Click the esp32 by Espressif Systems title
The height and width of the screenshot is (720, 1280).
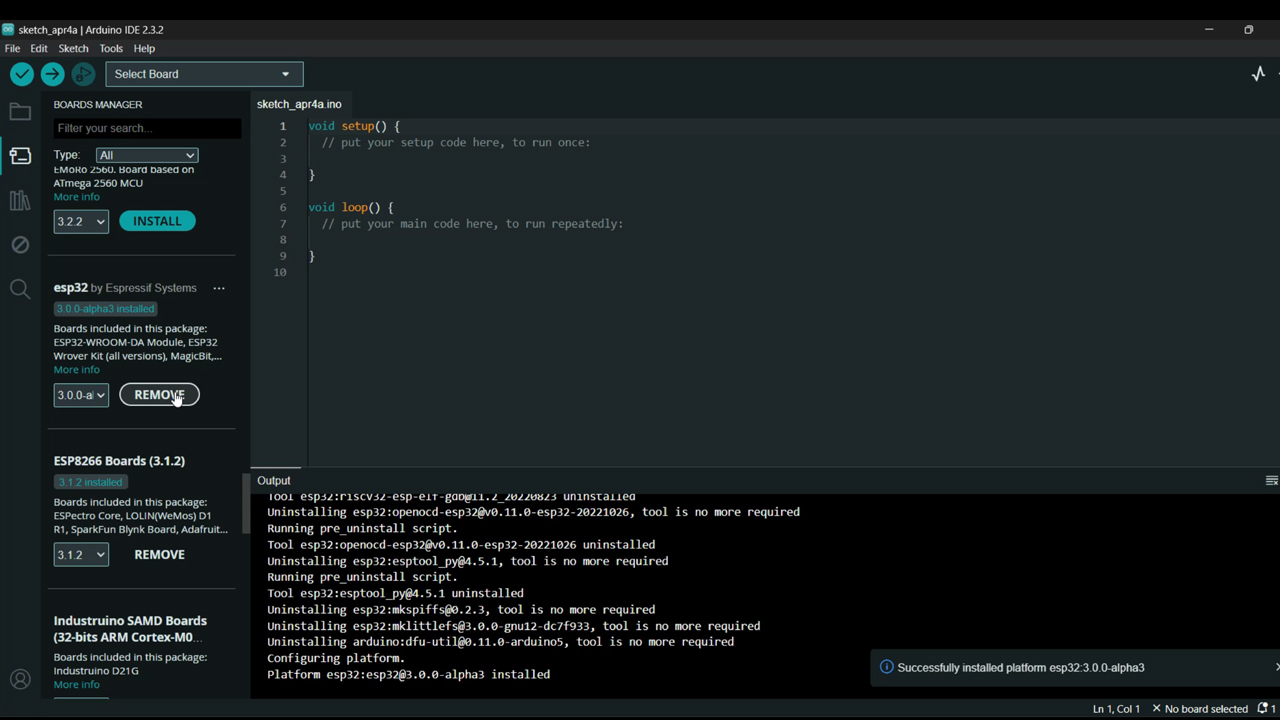pos(125,288)
